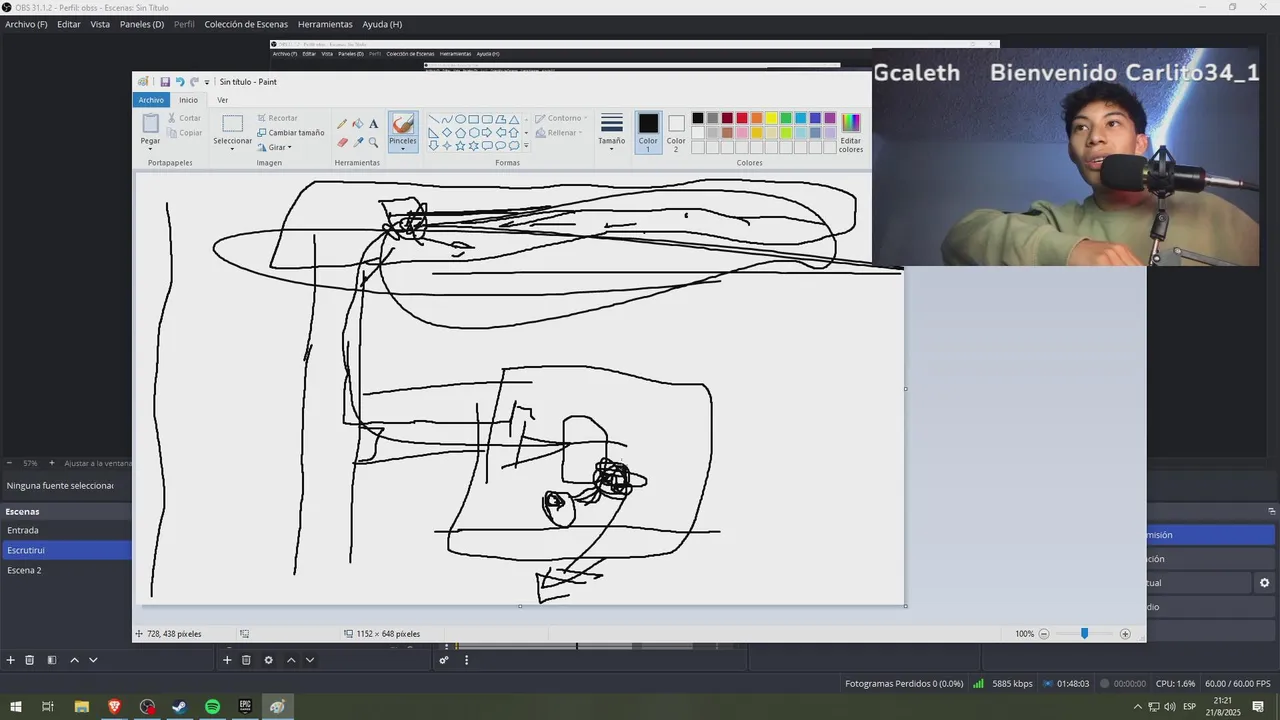Choose the five-point star shape in Formas
The image size is (1280, 720).
(x=460, y=145)
